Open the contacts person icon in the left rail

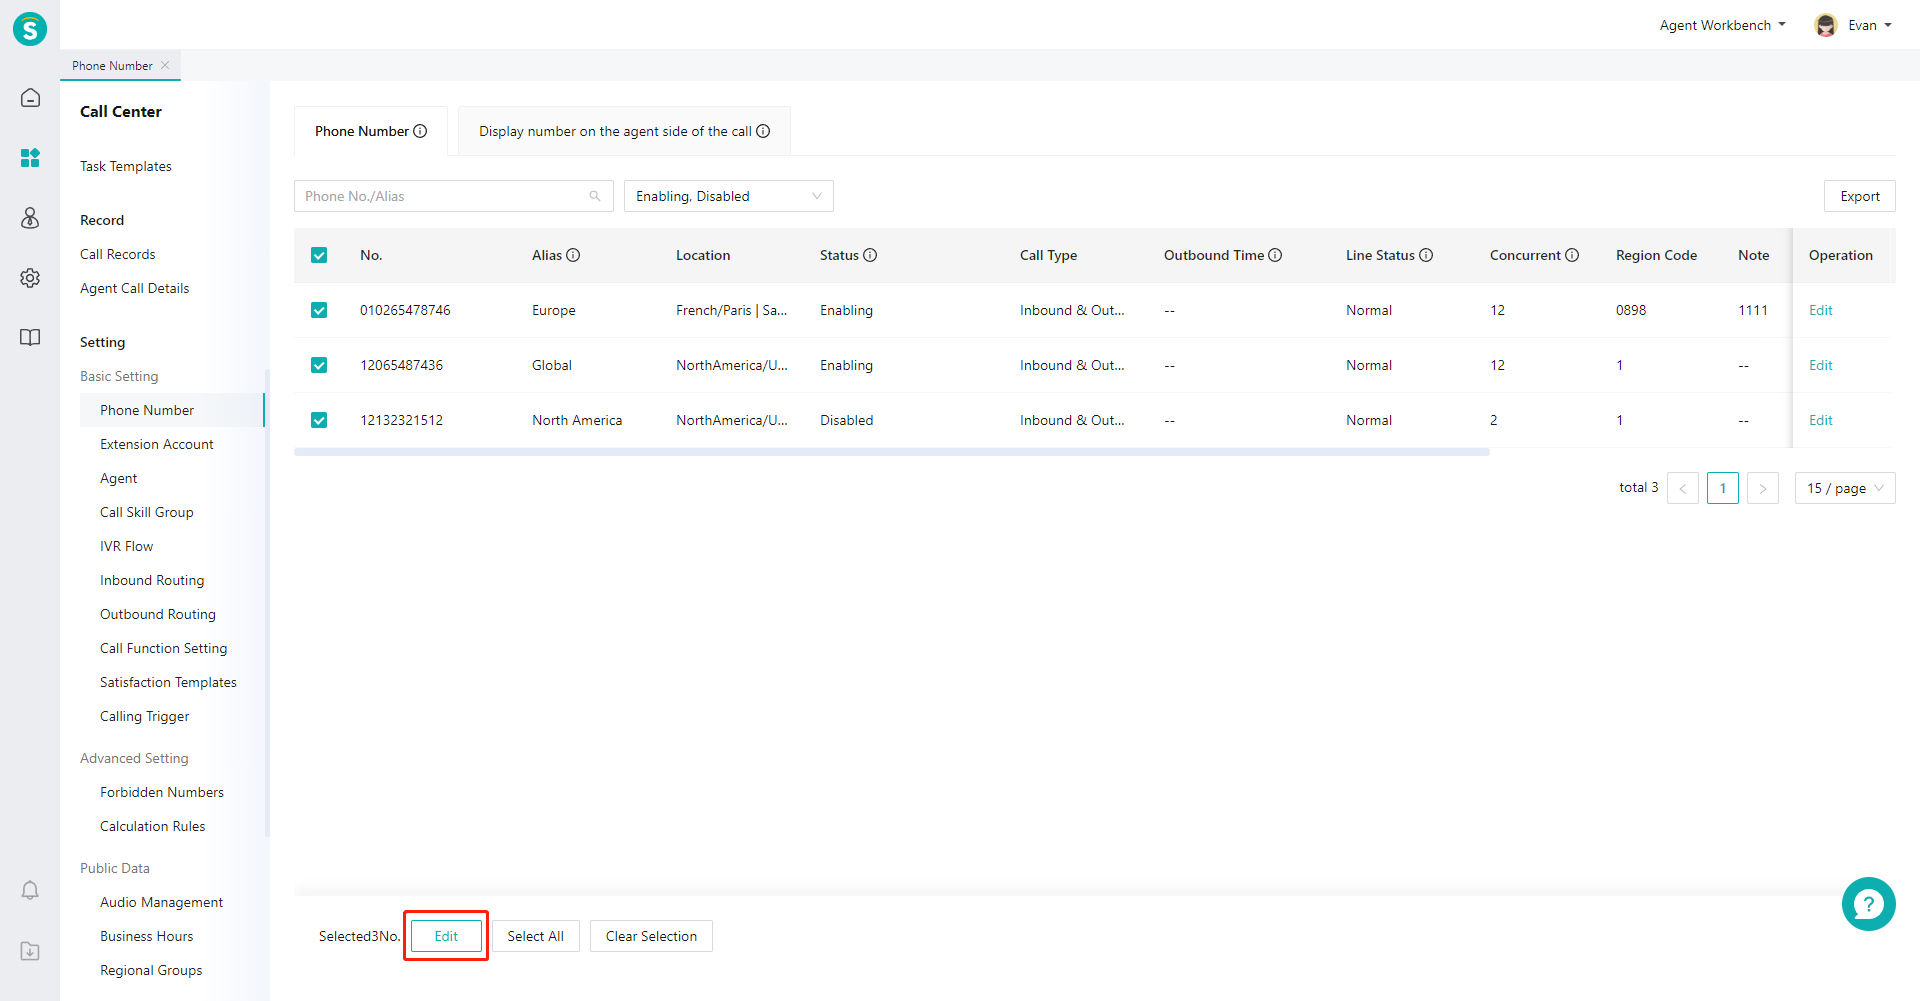(30, 218)
